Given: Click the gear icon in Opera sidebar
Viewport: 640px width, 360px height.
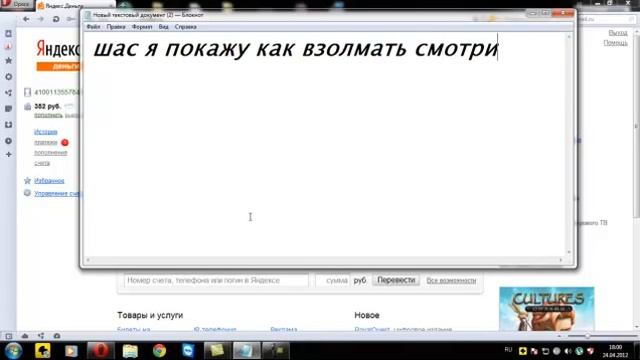Looking at the screenshot, I should tap(9, 77).
